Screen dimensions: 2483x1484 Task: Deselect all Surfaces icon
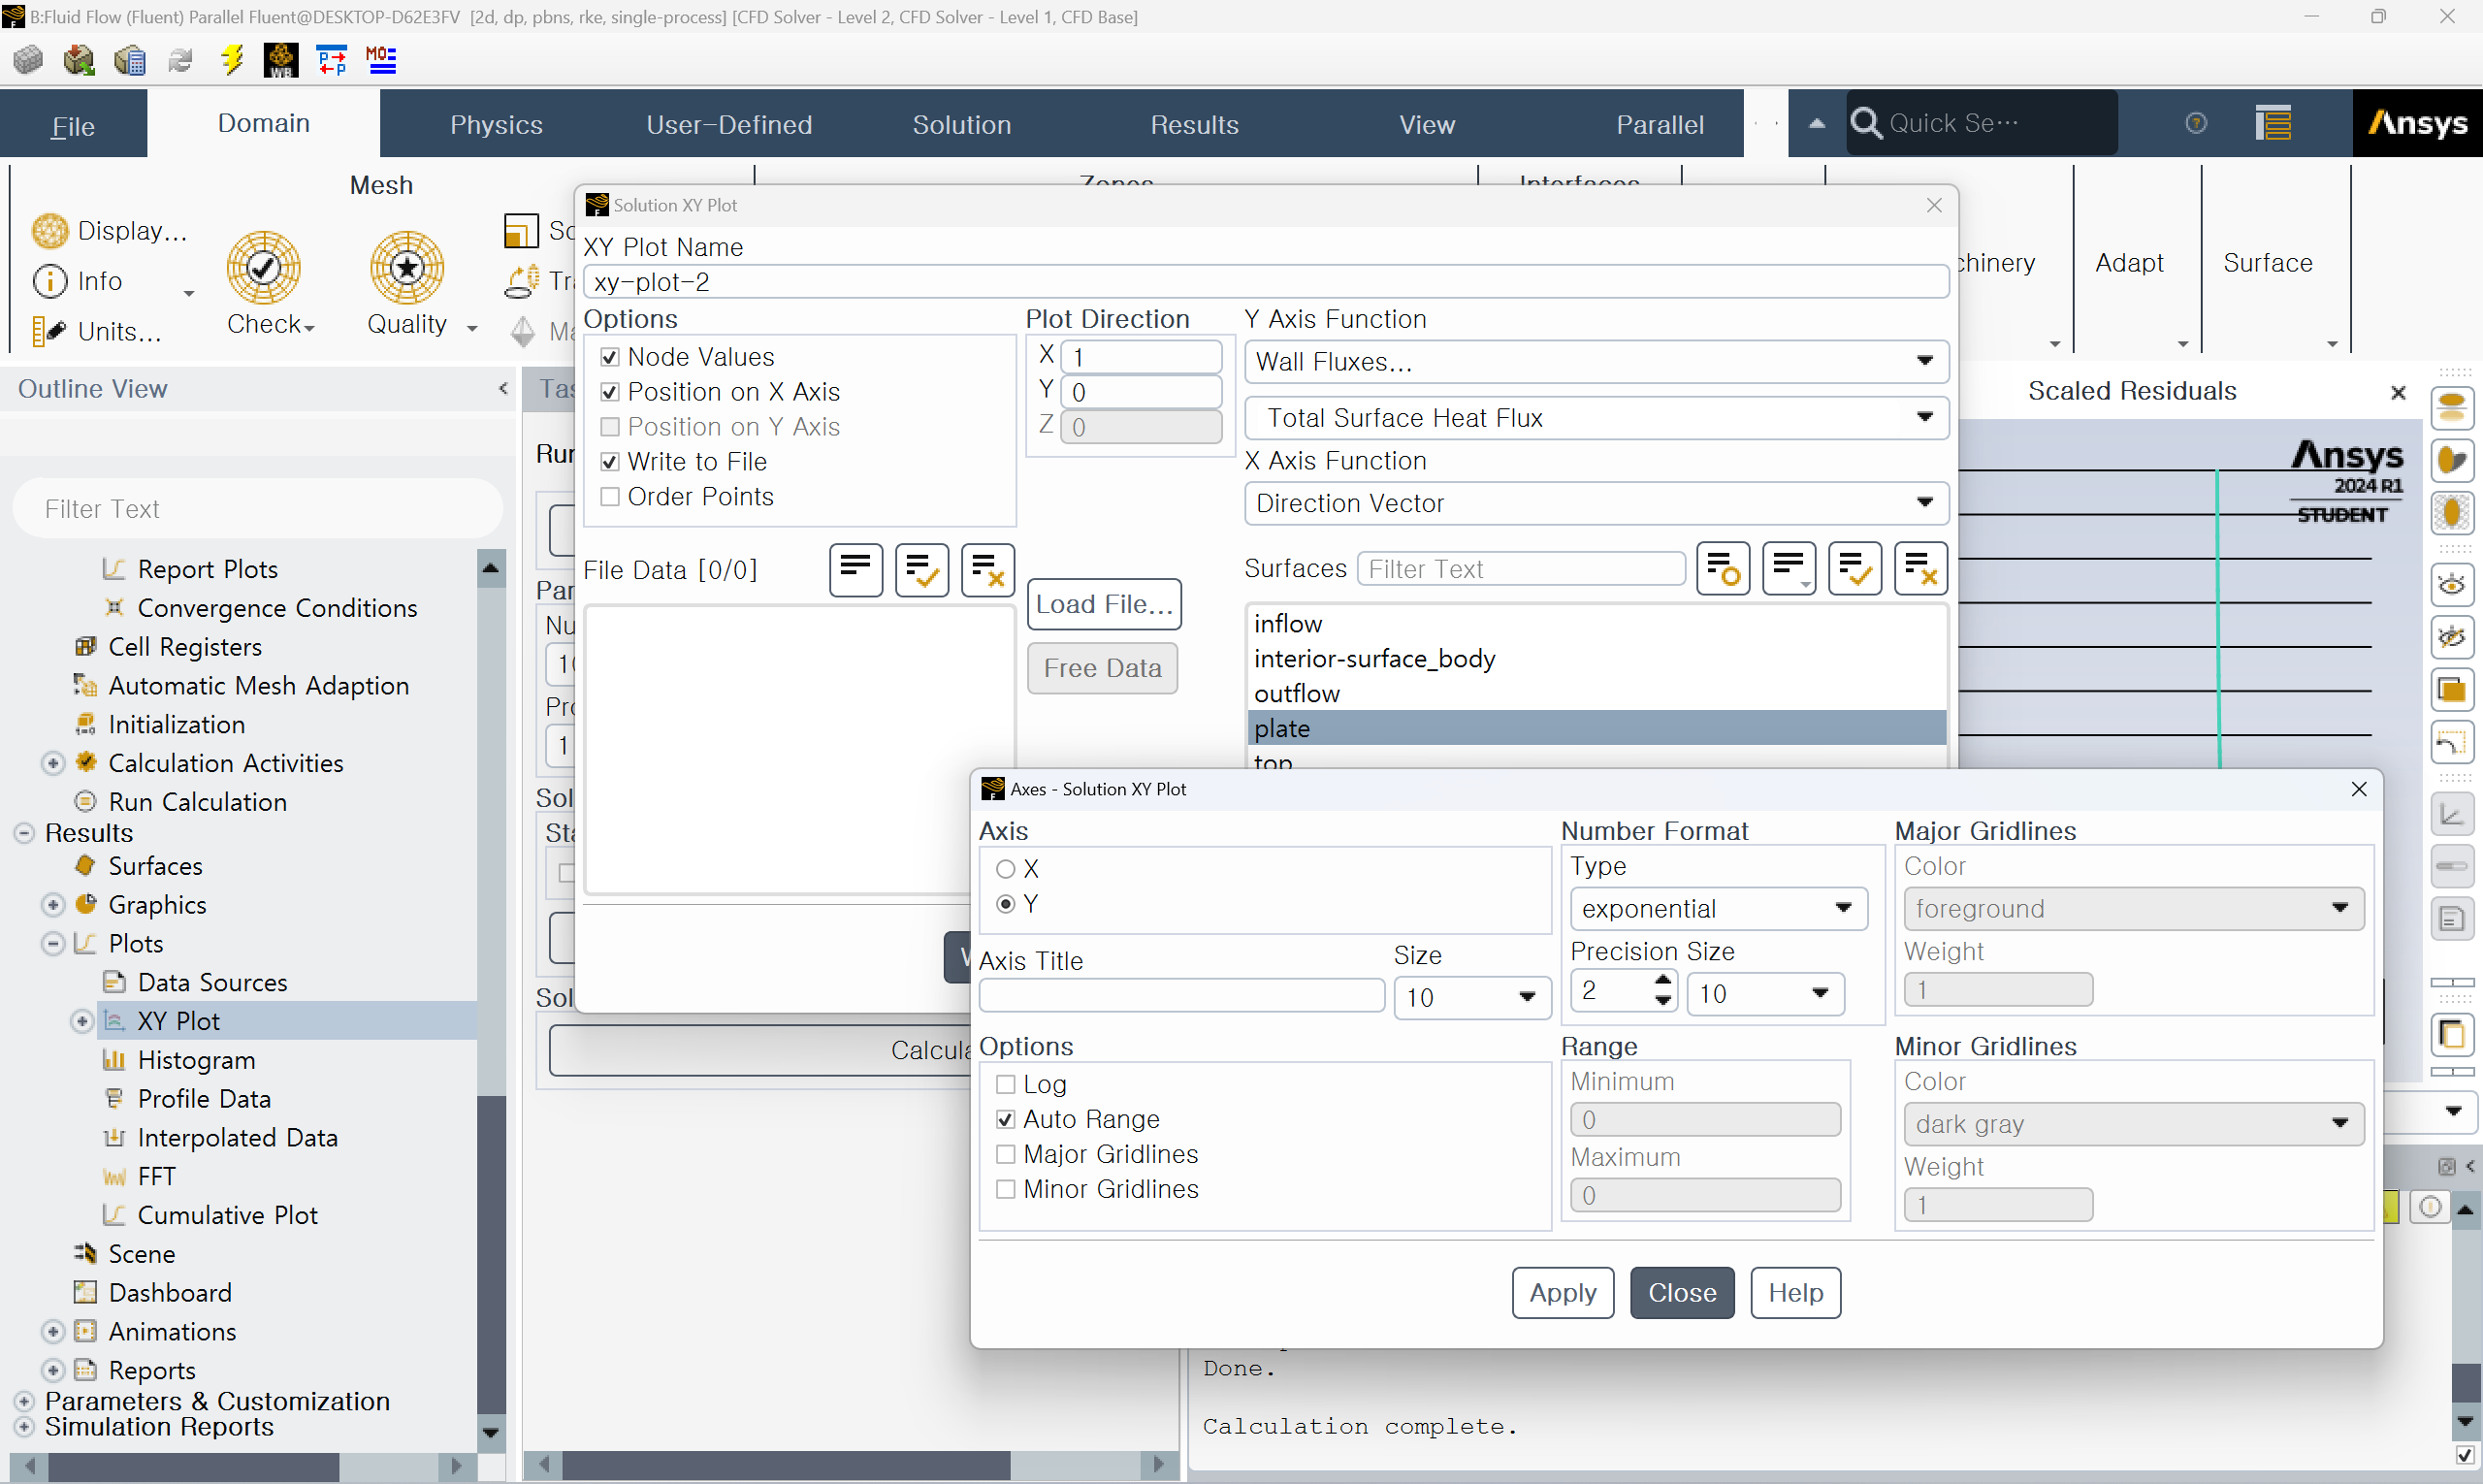1920,569
